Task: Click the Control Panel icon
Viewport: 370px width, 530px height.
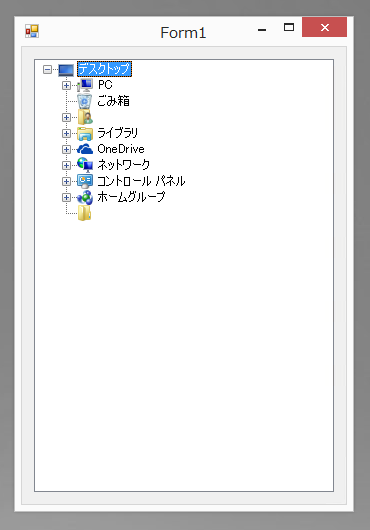Action: click(x=85, y=181)
